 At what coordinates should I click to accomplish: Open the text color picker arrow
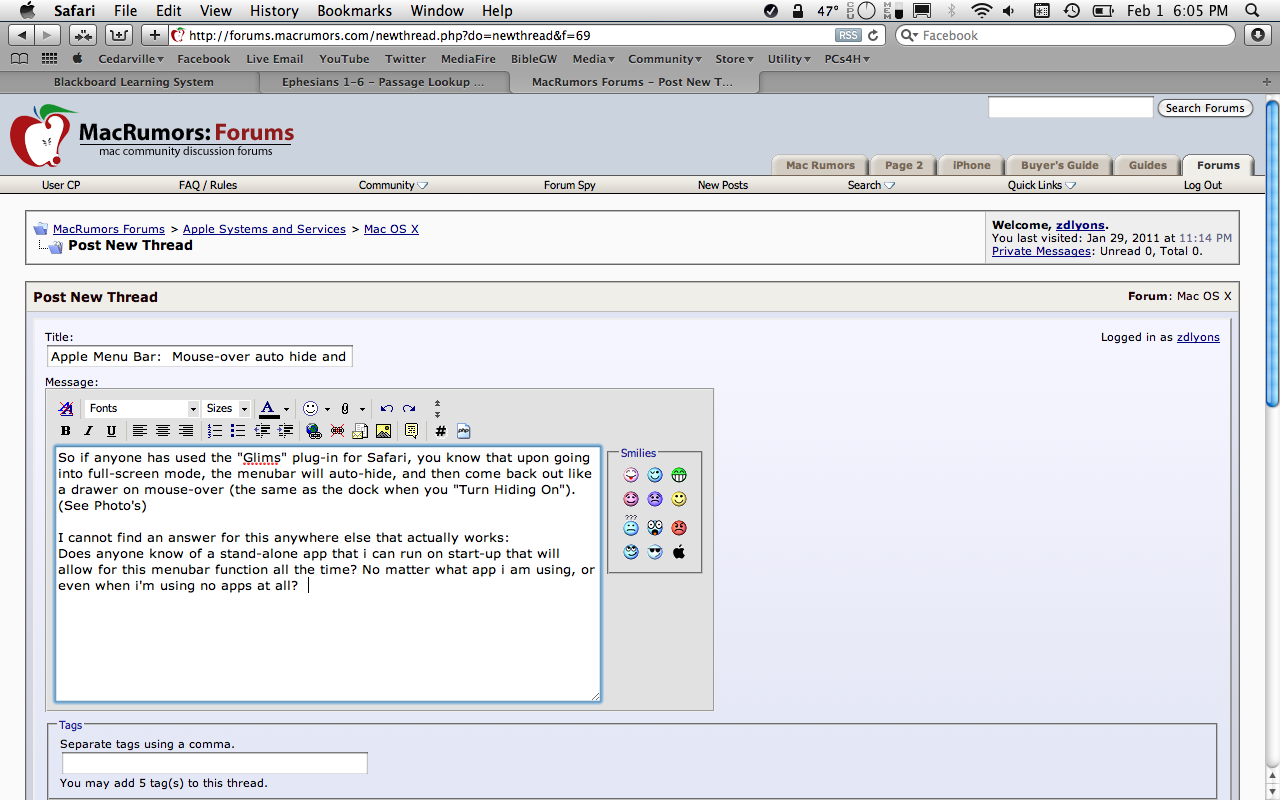tap(286, 408)
